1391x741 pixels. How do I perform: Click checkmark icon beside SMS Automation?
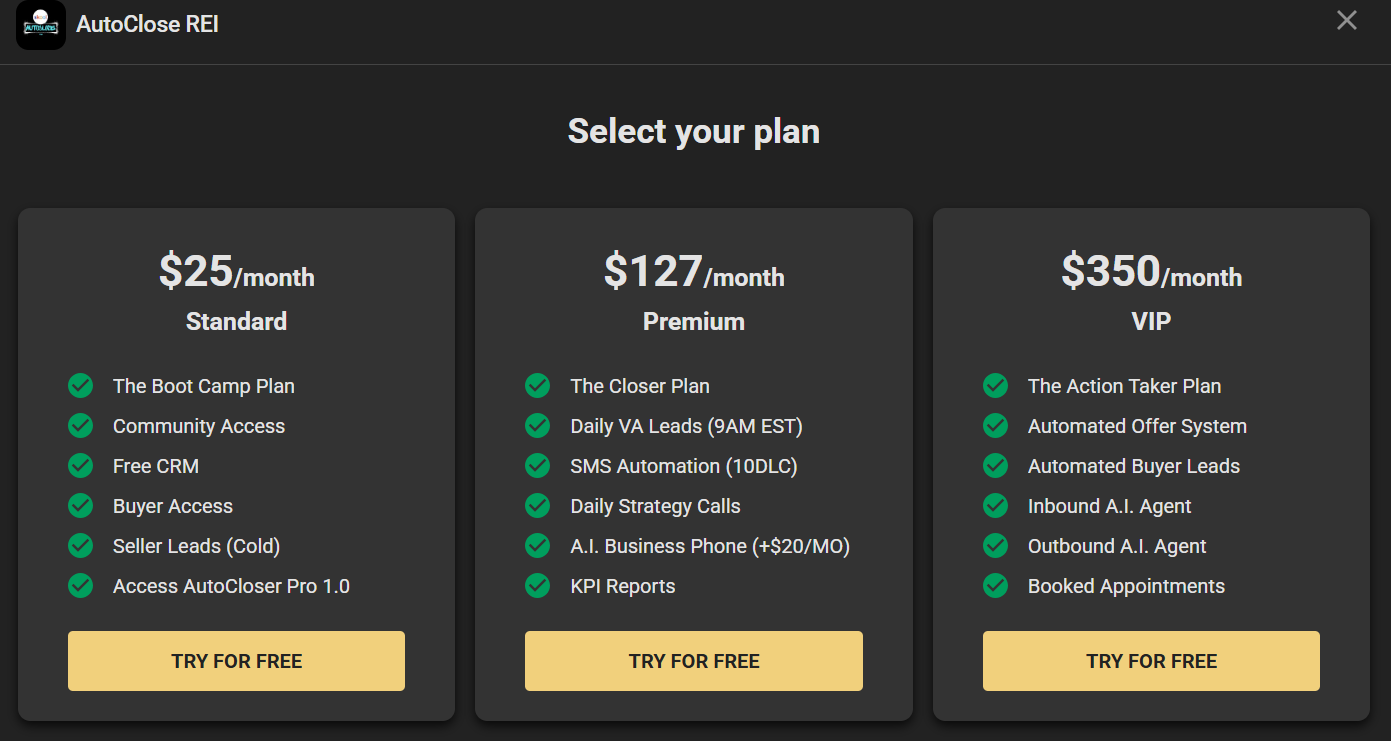pos(538,466)
